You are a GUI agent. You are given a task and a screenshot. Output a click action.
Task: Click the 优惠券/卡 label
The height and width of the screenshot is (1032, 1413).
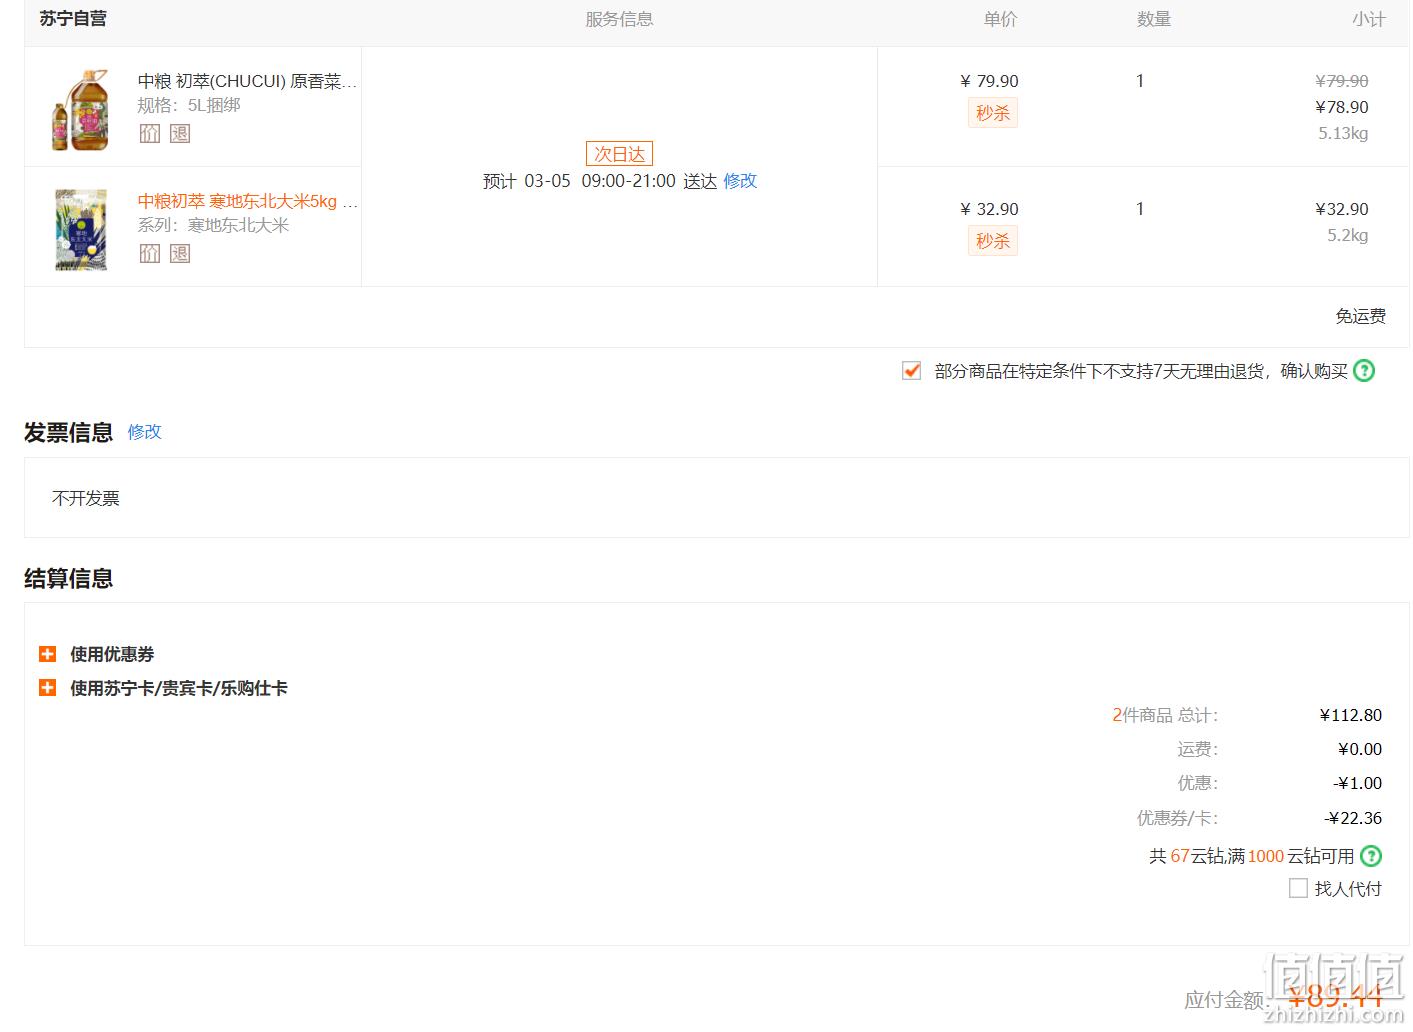(x=1178, y=818)
